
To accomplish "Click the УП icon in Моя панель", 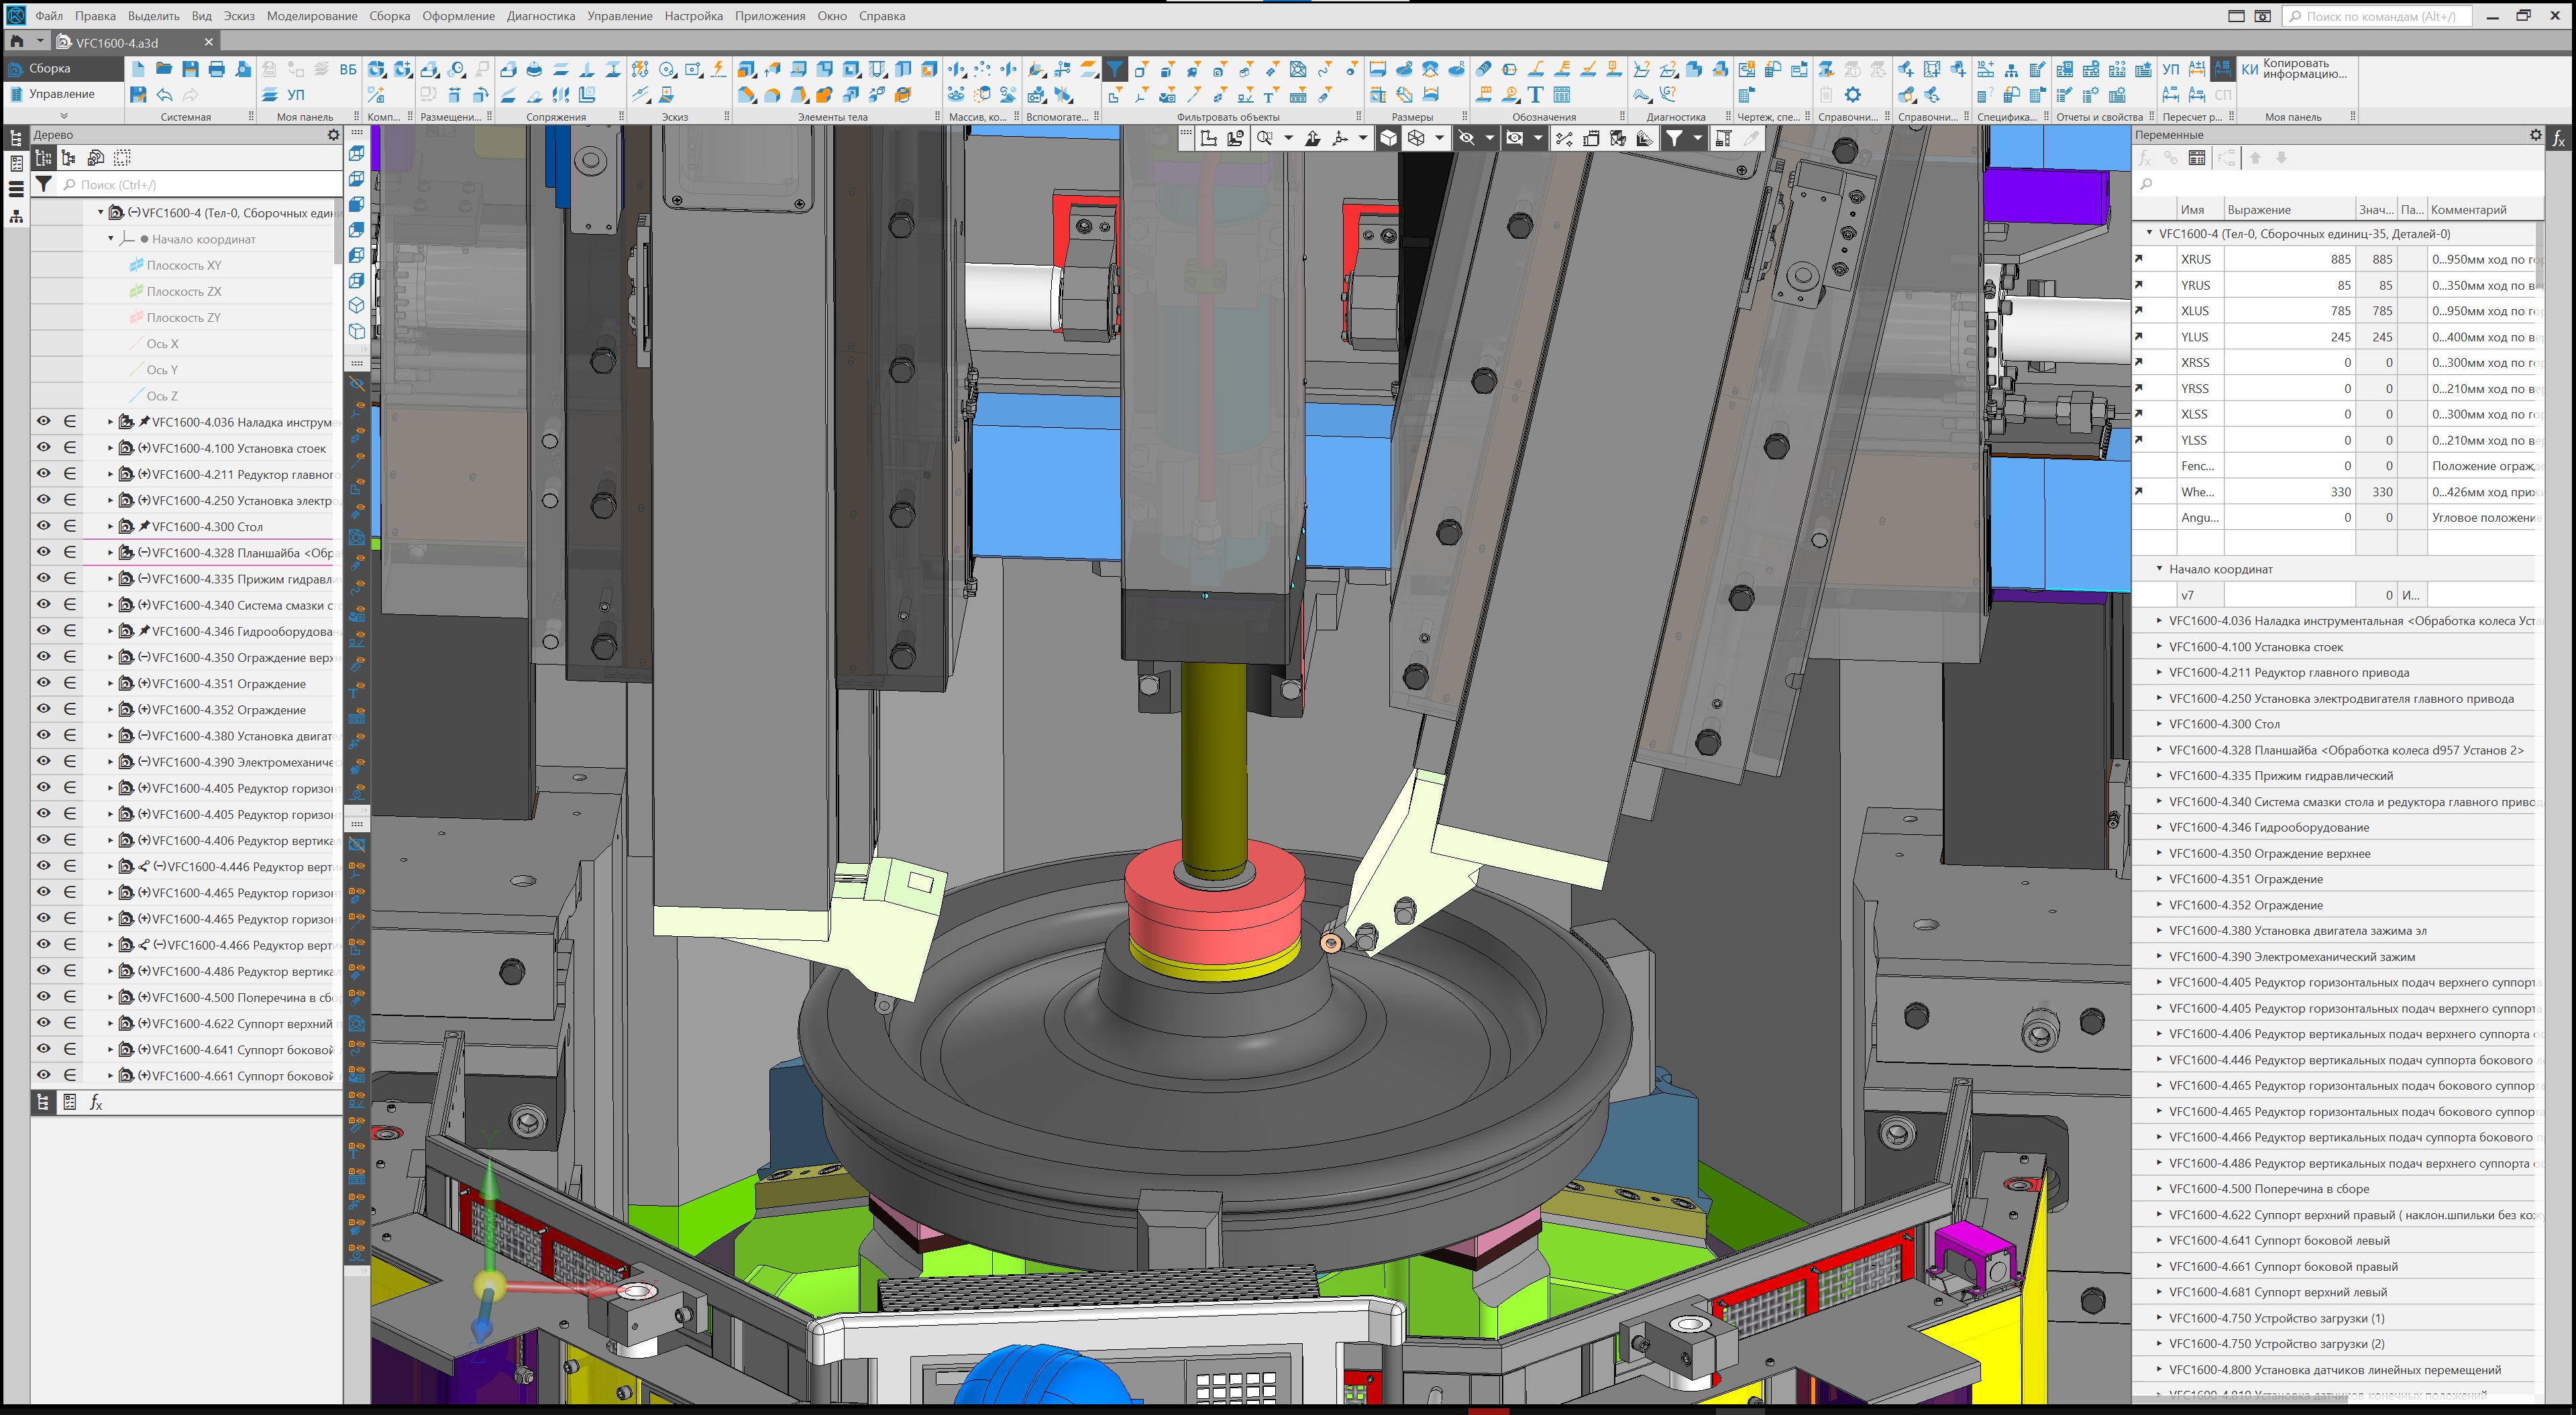I will (296, 95).
